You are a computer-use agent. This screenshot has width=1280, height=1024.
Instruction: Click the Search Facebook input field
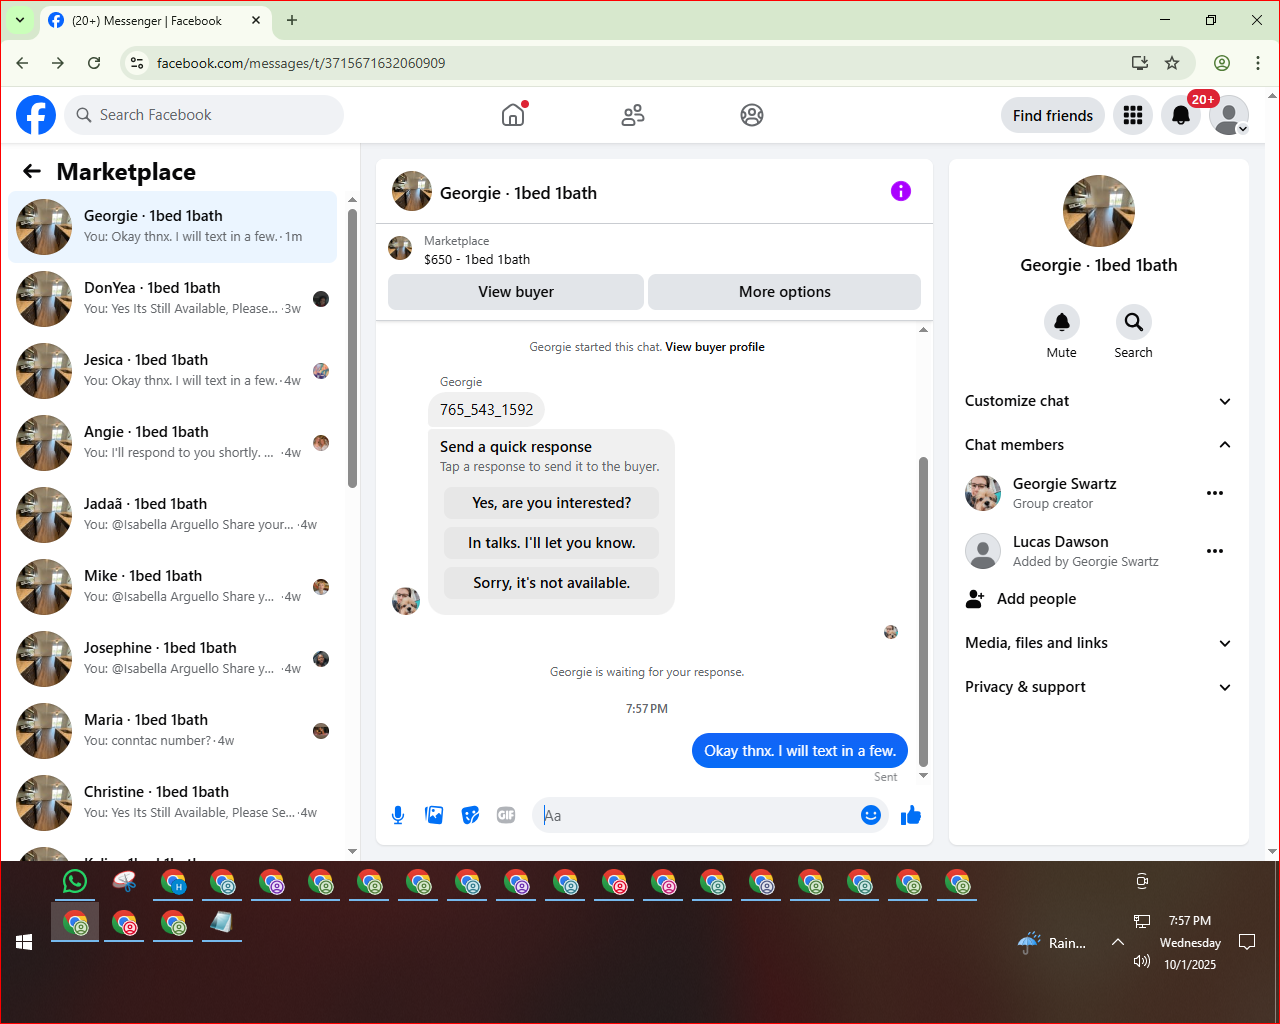[x=204, y=115]
